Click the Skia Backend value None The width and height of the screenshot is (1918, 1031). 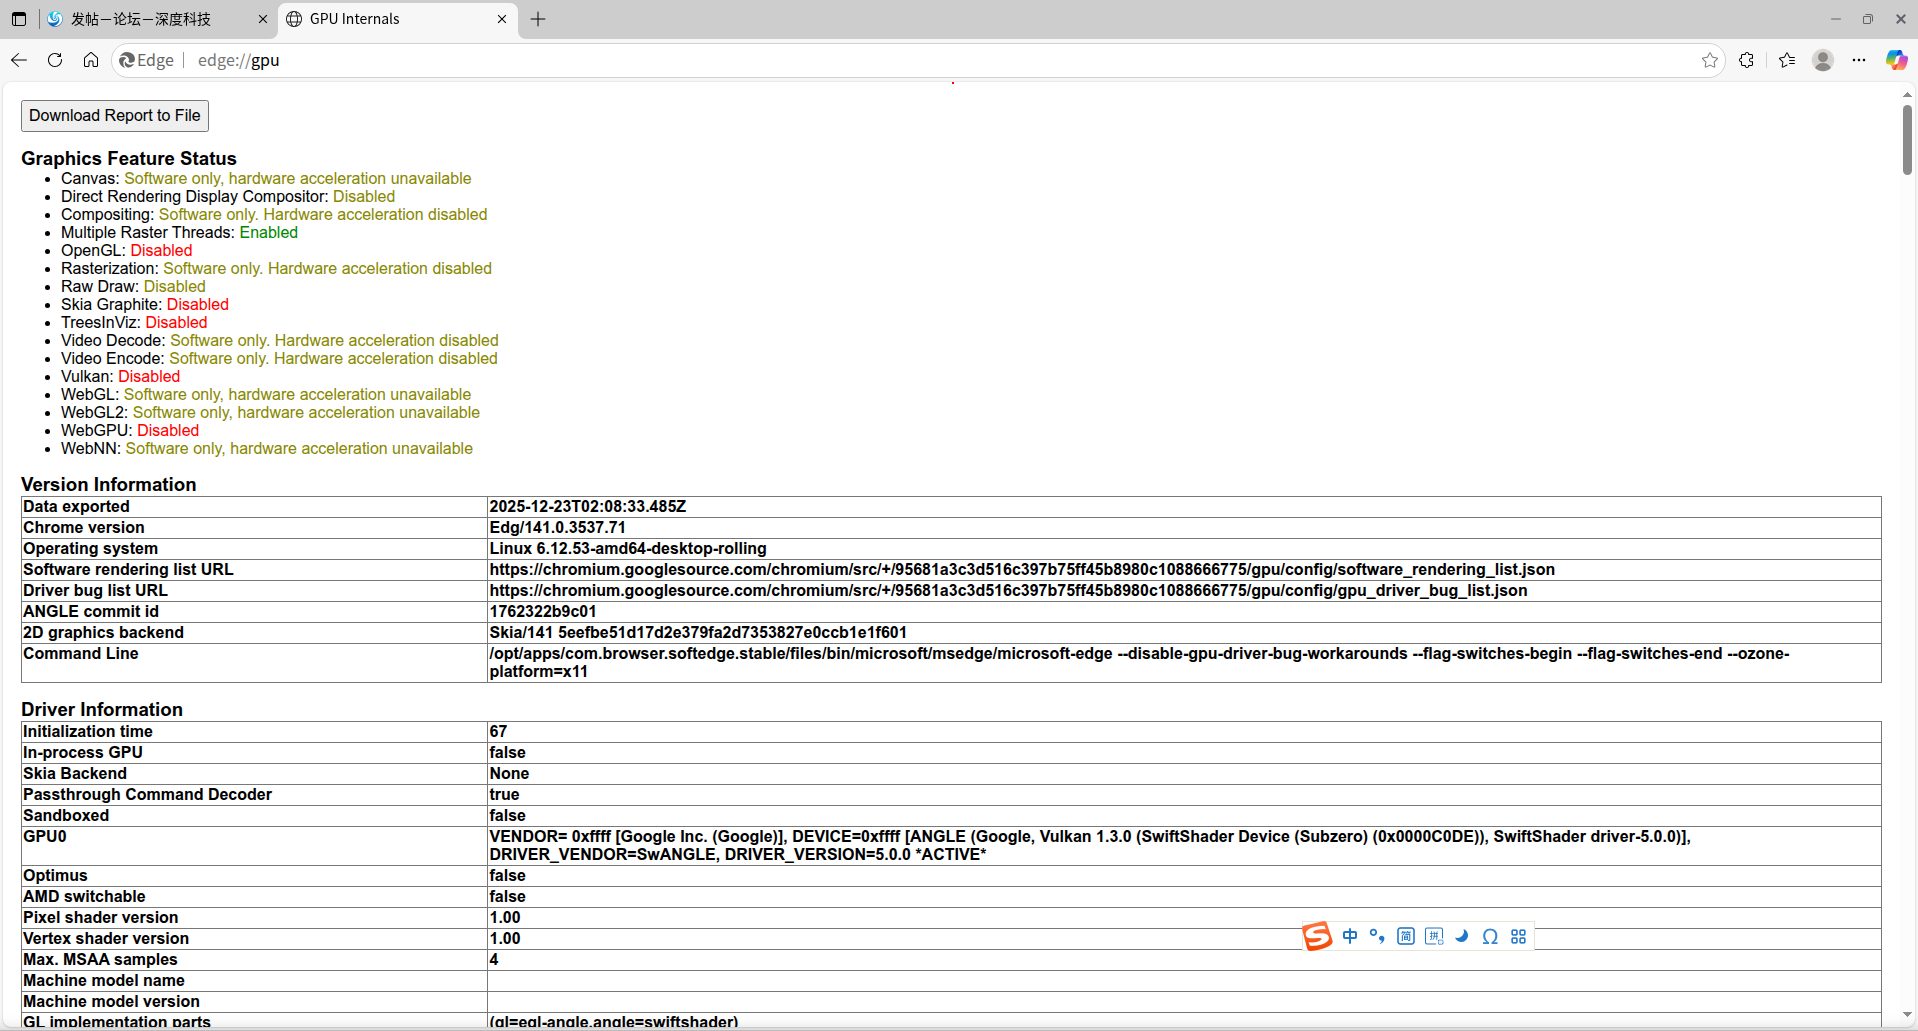click(x=509, y=774)
